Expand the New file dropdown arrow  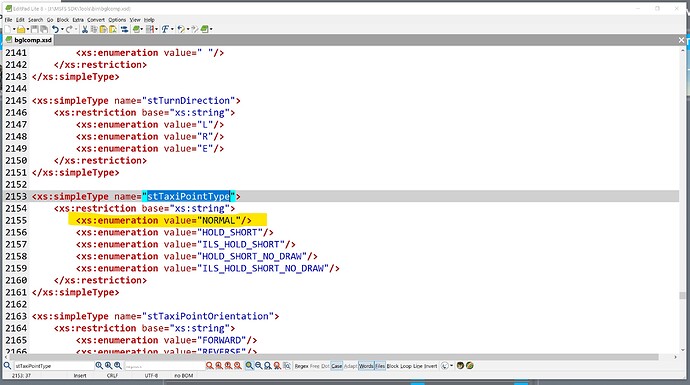[14, 29]
